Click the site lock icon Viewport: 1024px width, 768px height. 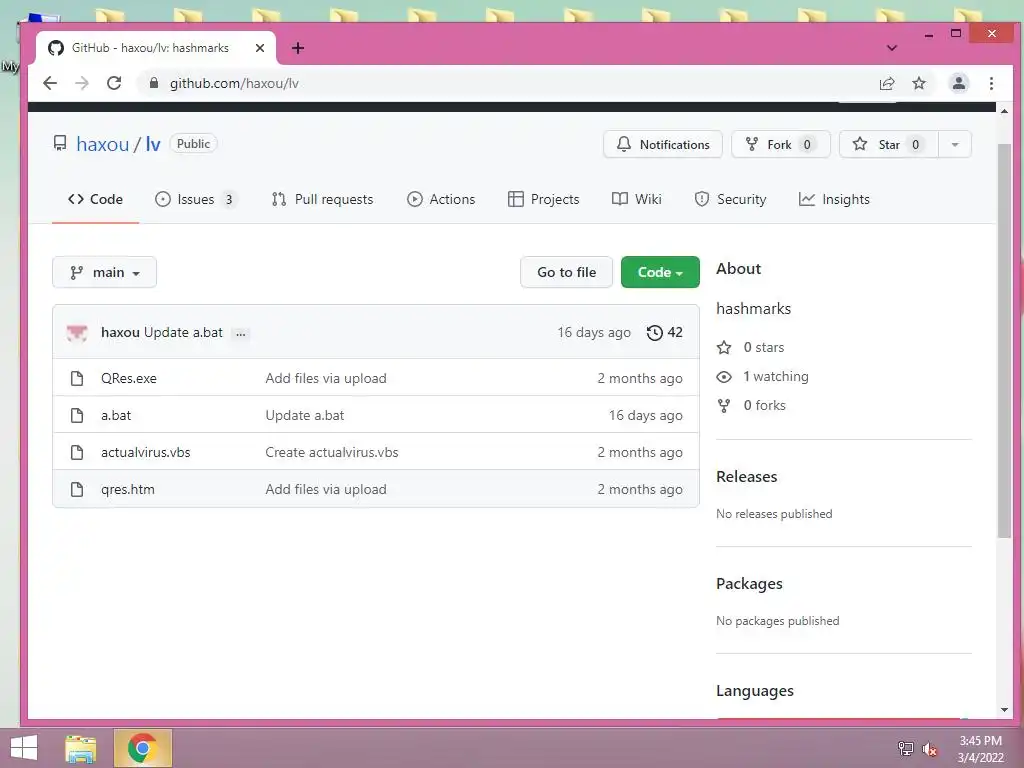coord(154,83)
